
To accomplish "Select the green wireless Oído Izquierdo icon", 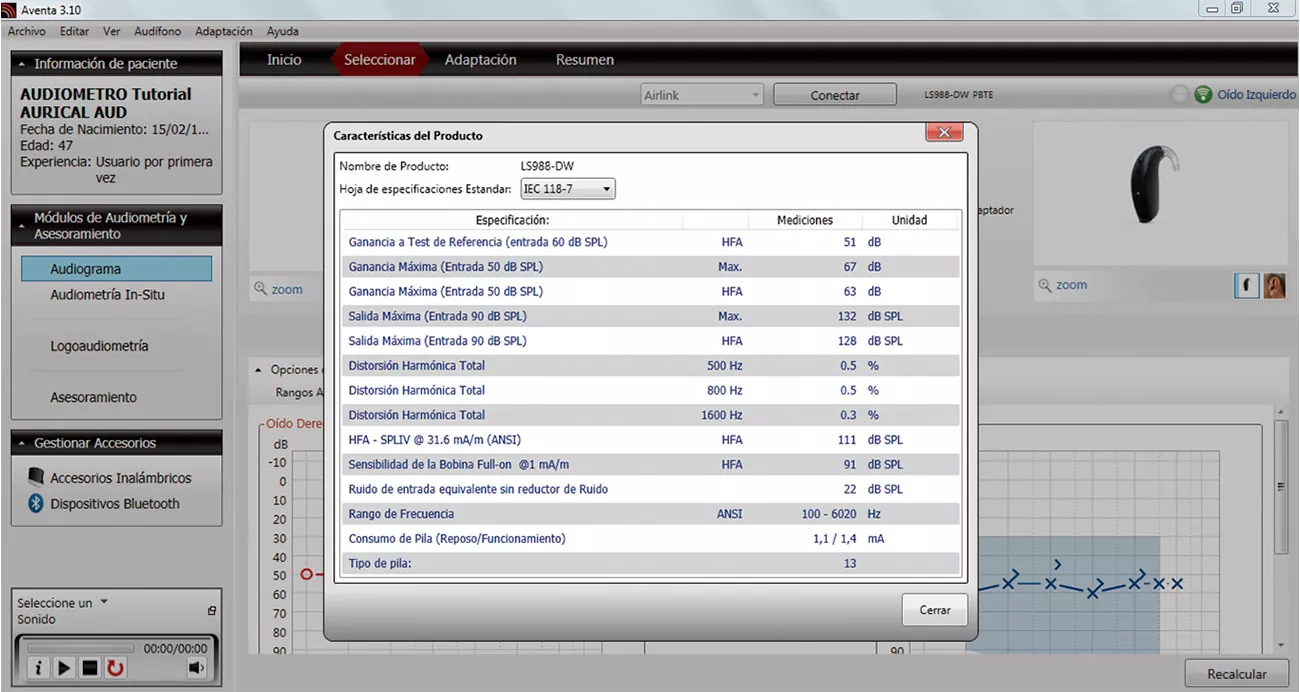I will 1203,95.
